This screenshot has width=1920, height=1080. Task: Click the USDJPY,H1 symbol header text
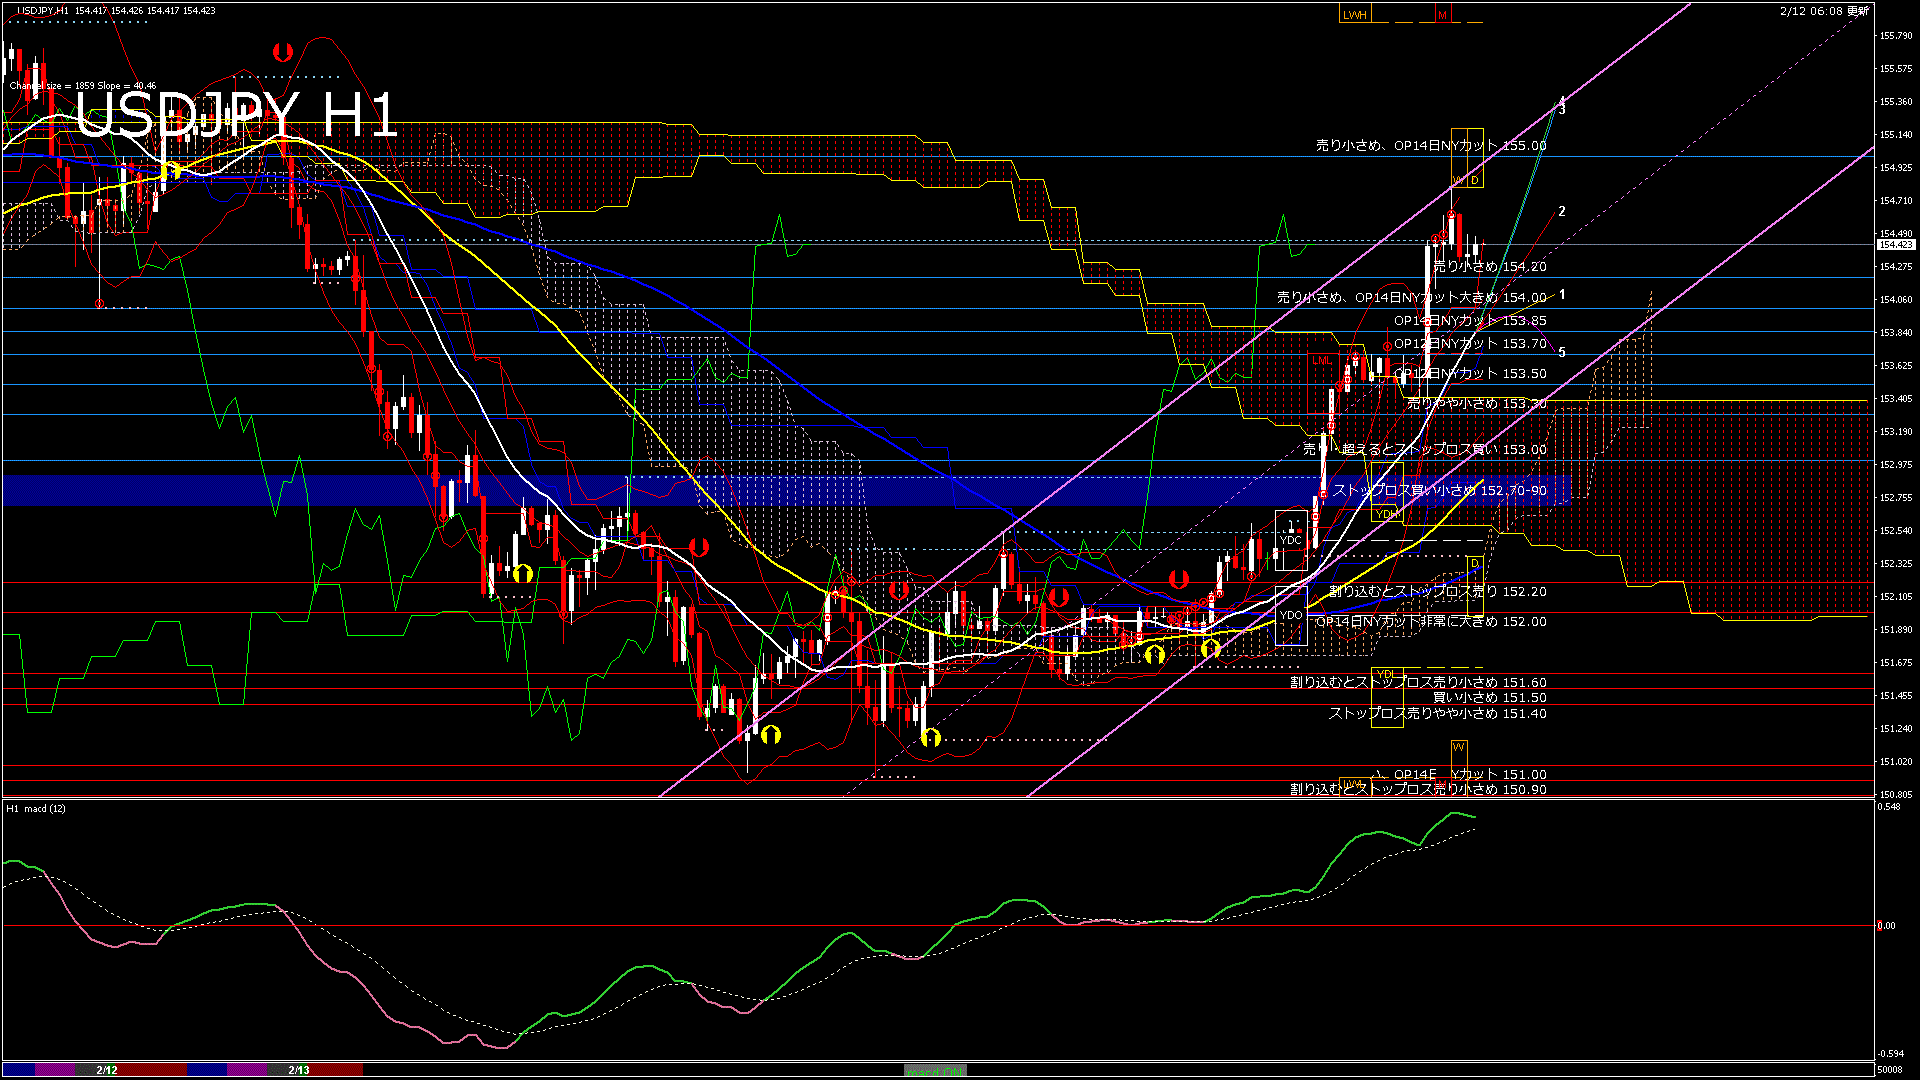pos(44,11)
